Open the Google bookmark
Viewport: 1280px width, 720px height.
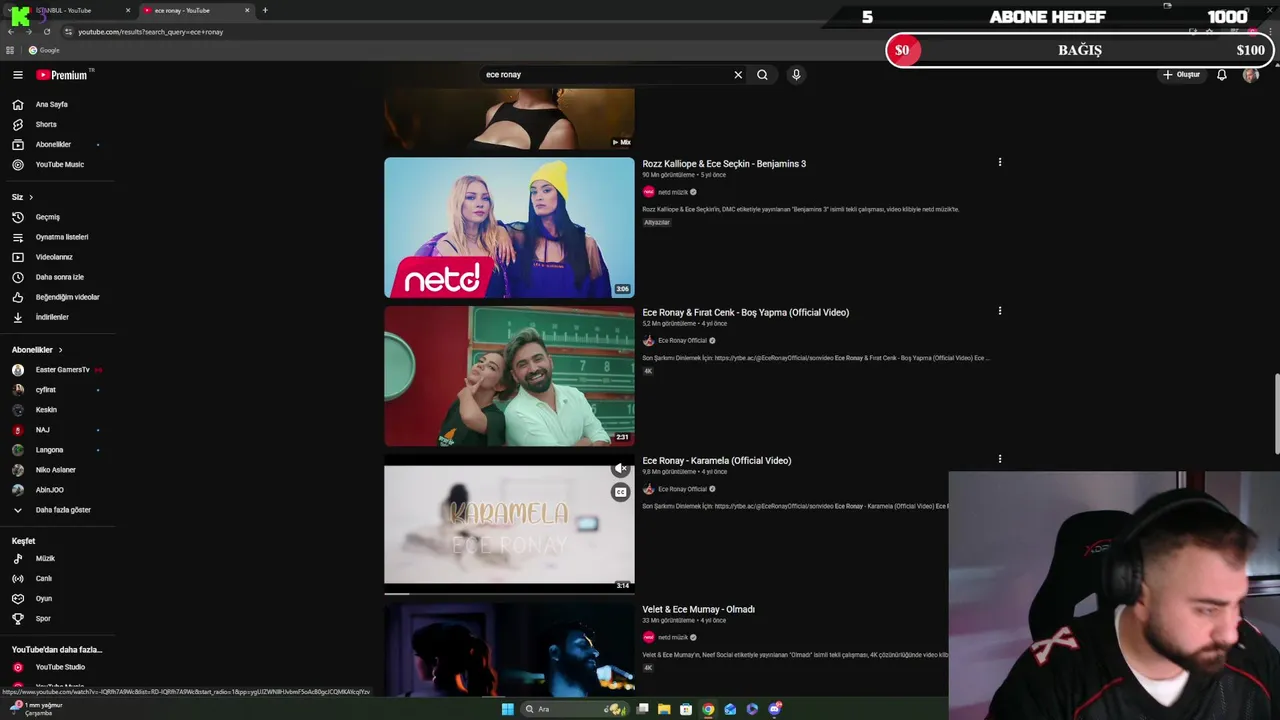(x=44, y=50)
